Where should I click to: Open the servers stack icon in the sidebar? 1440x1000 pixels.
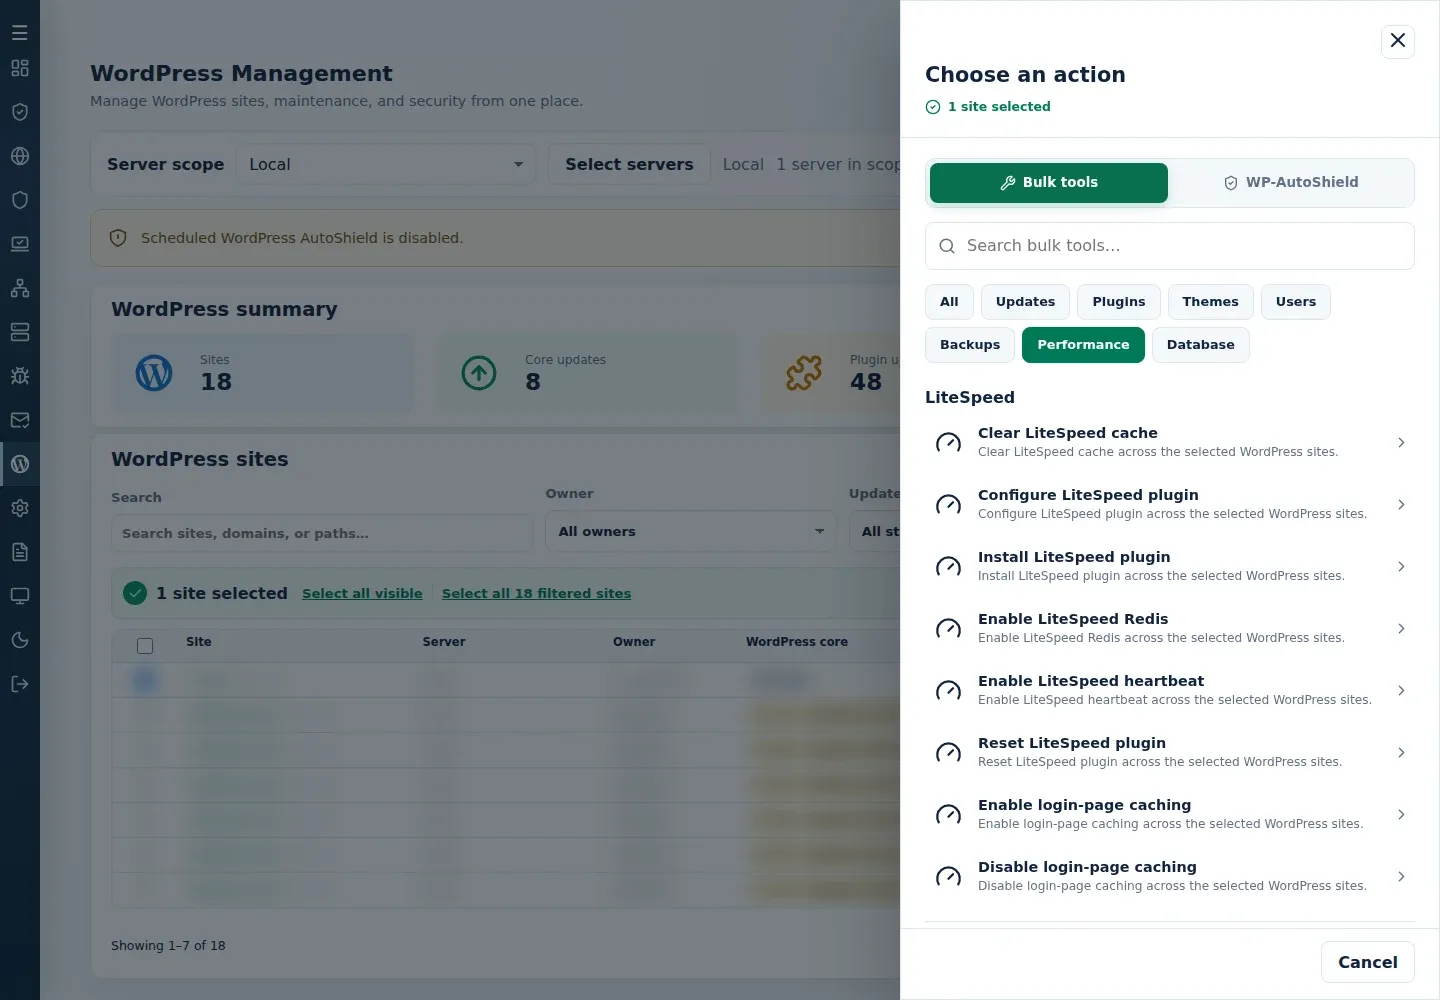20,332
